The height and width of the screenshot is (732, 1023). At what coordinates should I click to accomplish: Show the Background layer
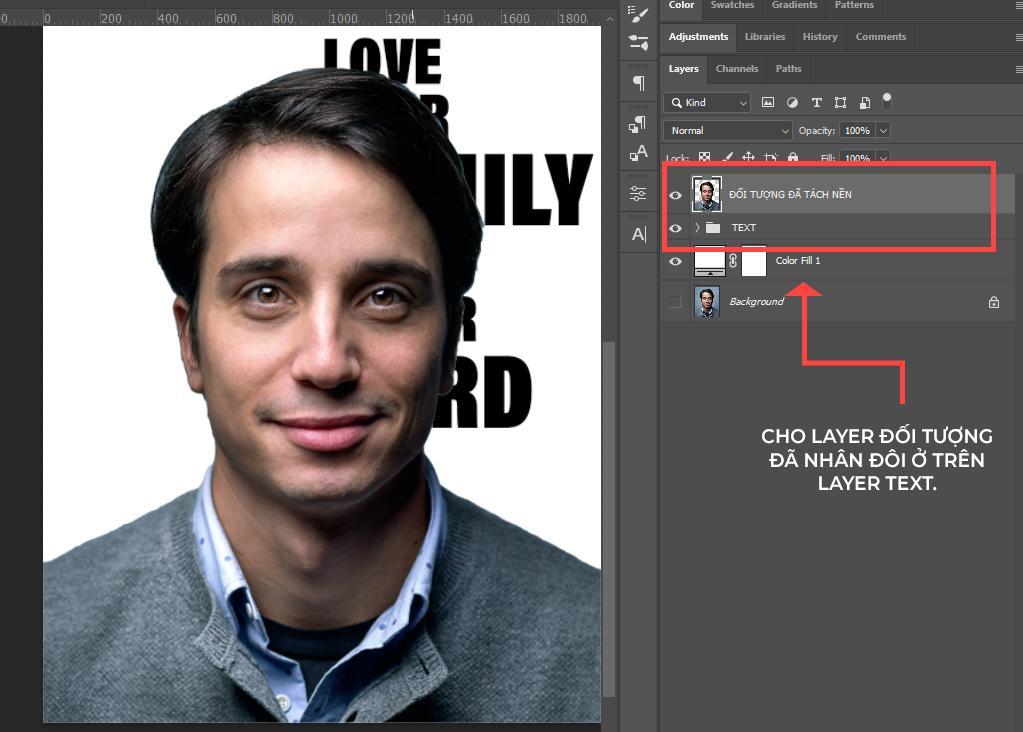click(x=676, y=301)
